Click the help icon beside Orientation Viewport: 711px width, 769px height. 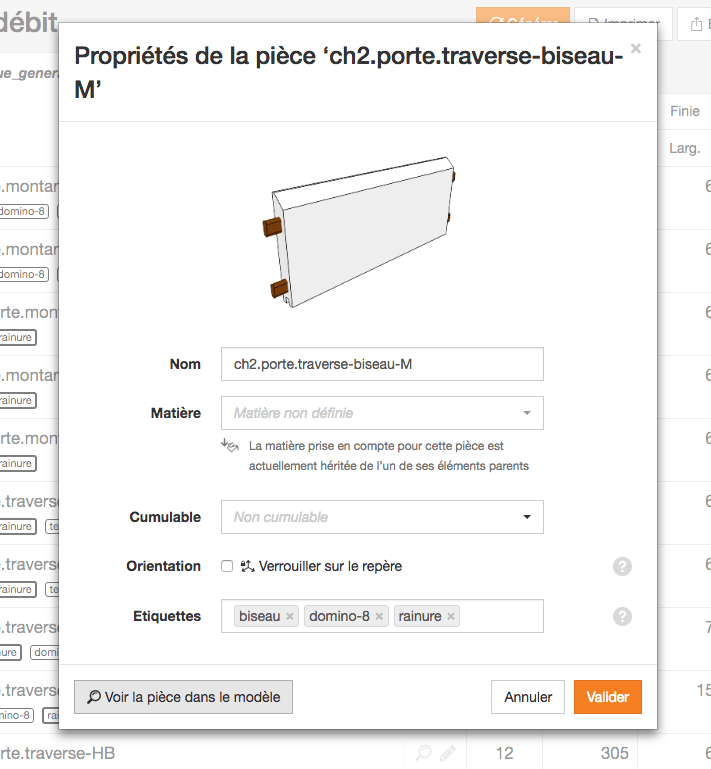(622, 566)
